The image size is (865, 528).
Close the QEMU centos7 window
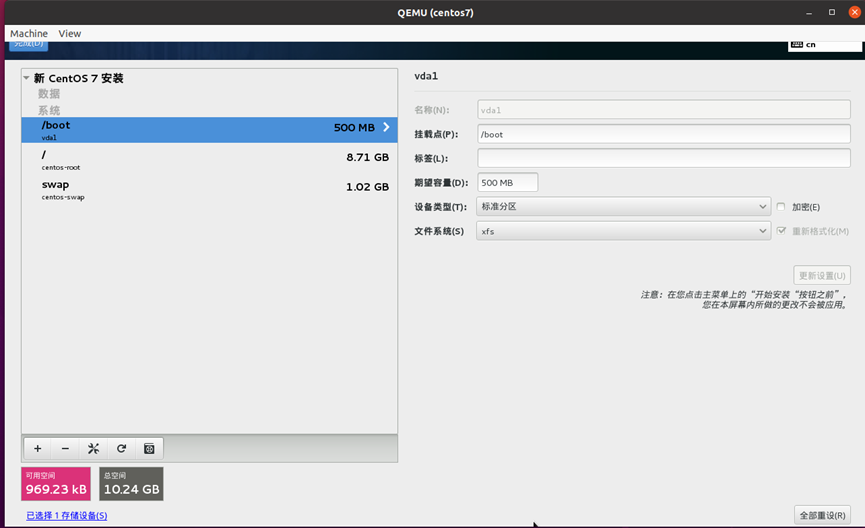click(x=855, y=12)
